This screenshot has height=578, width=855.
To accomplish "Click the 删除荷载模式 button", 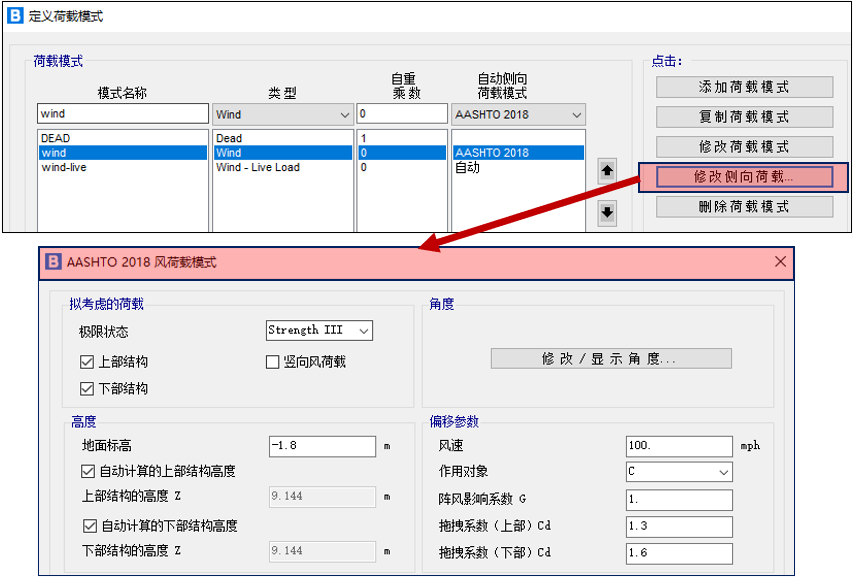I will tap(744, 207).
